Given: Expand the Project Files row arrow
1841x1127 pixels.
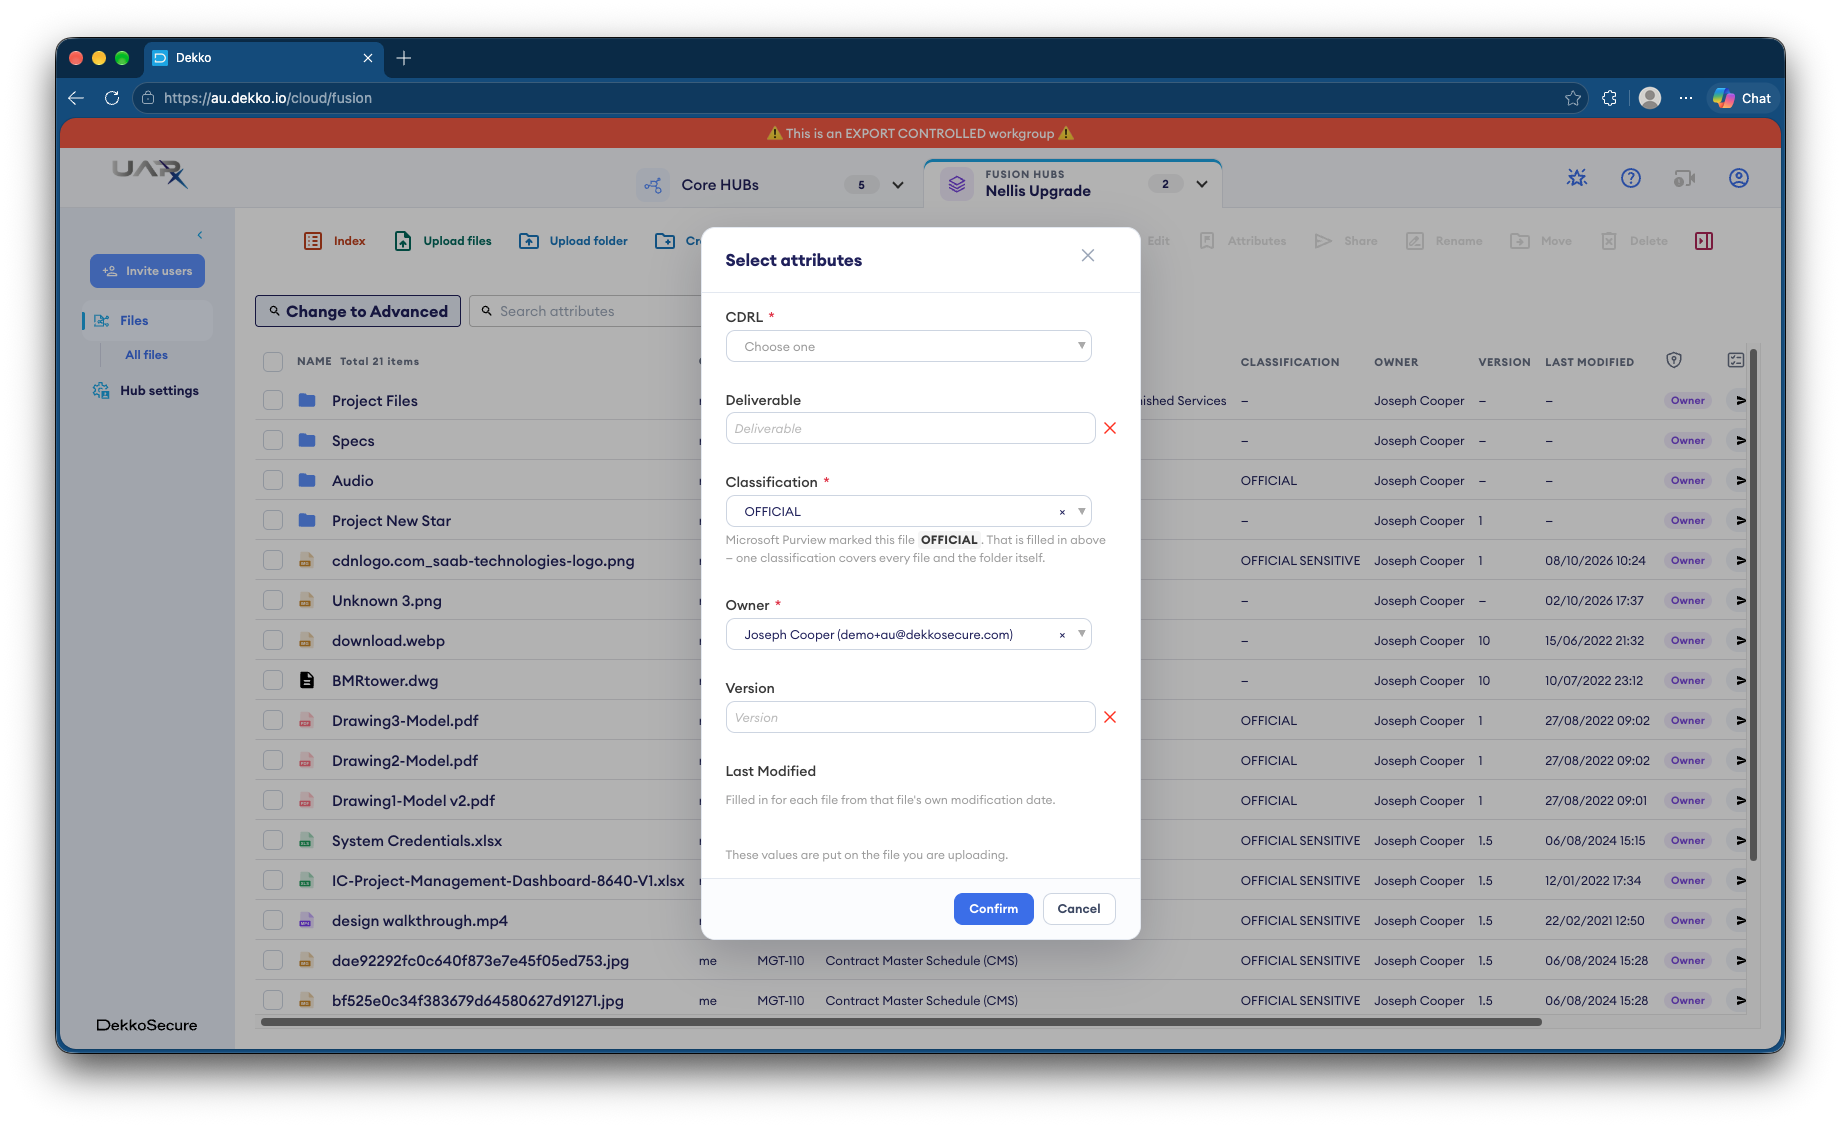Looking at the screenshot, I should pos(1740,400).
